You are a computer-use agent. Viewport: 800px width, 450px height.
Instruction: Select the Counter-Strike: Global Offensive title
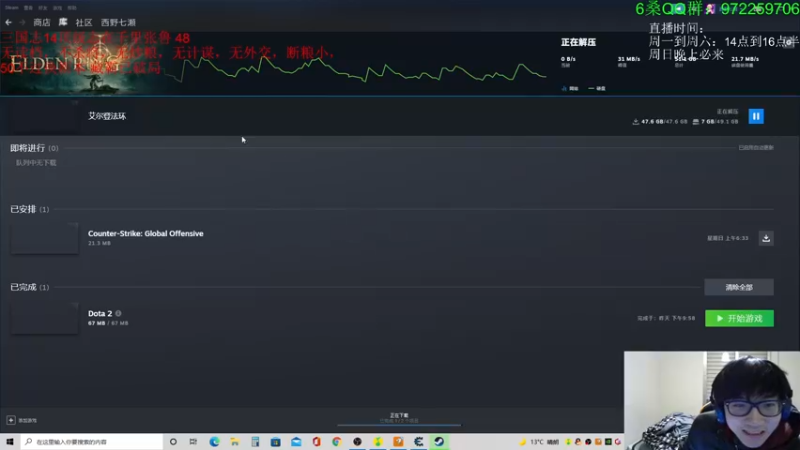tap(145, 234)
